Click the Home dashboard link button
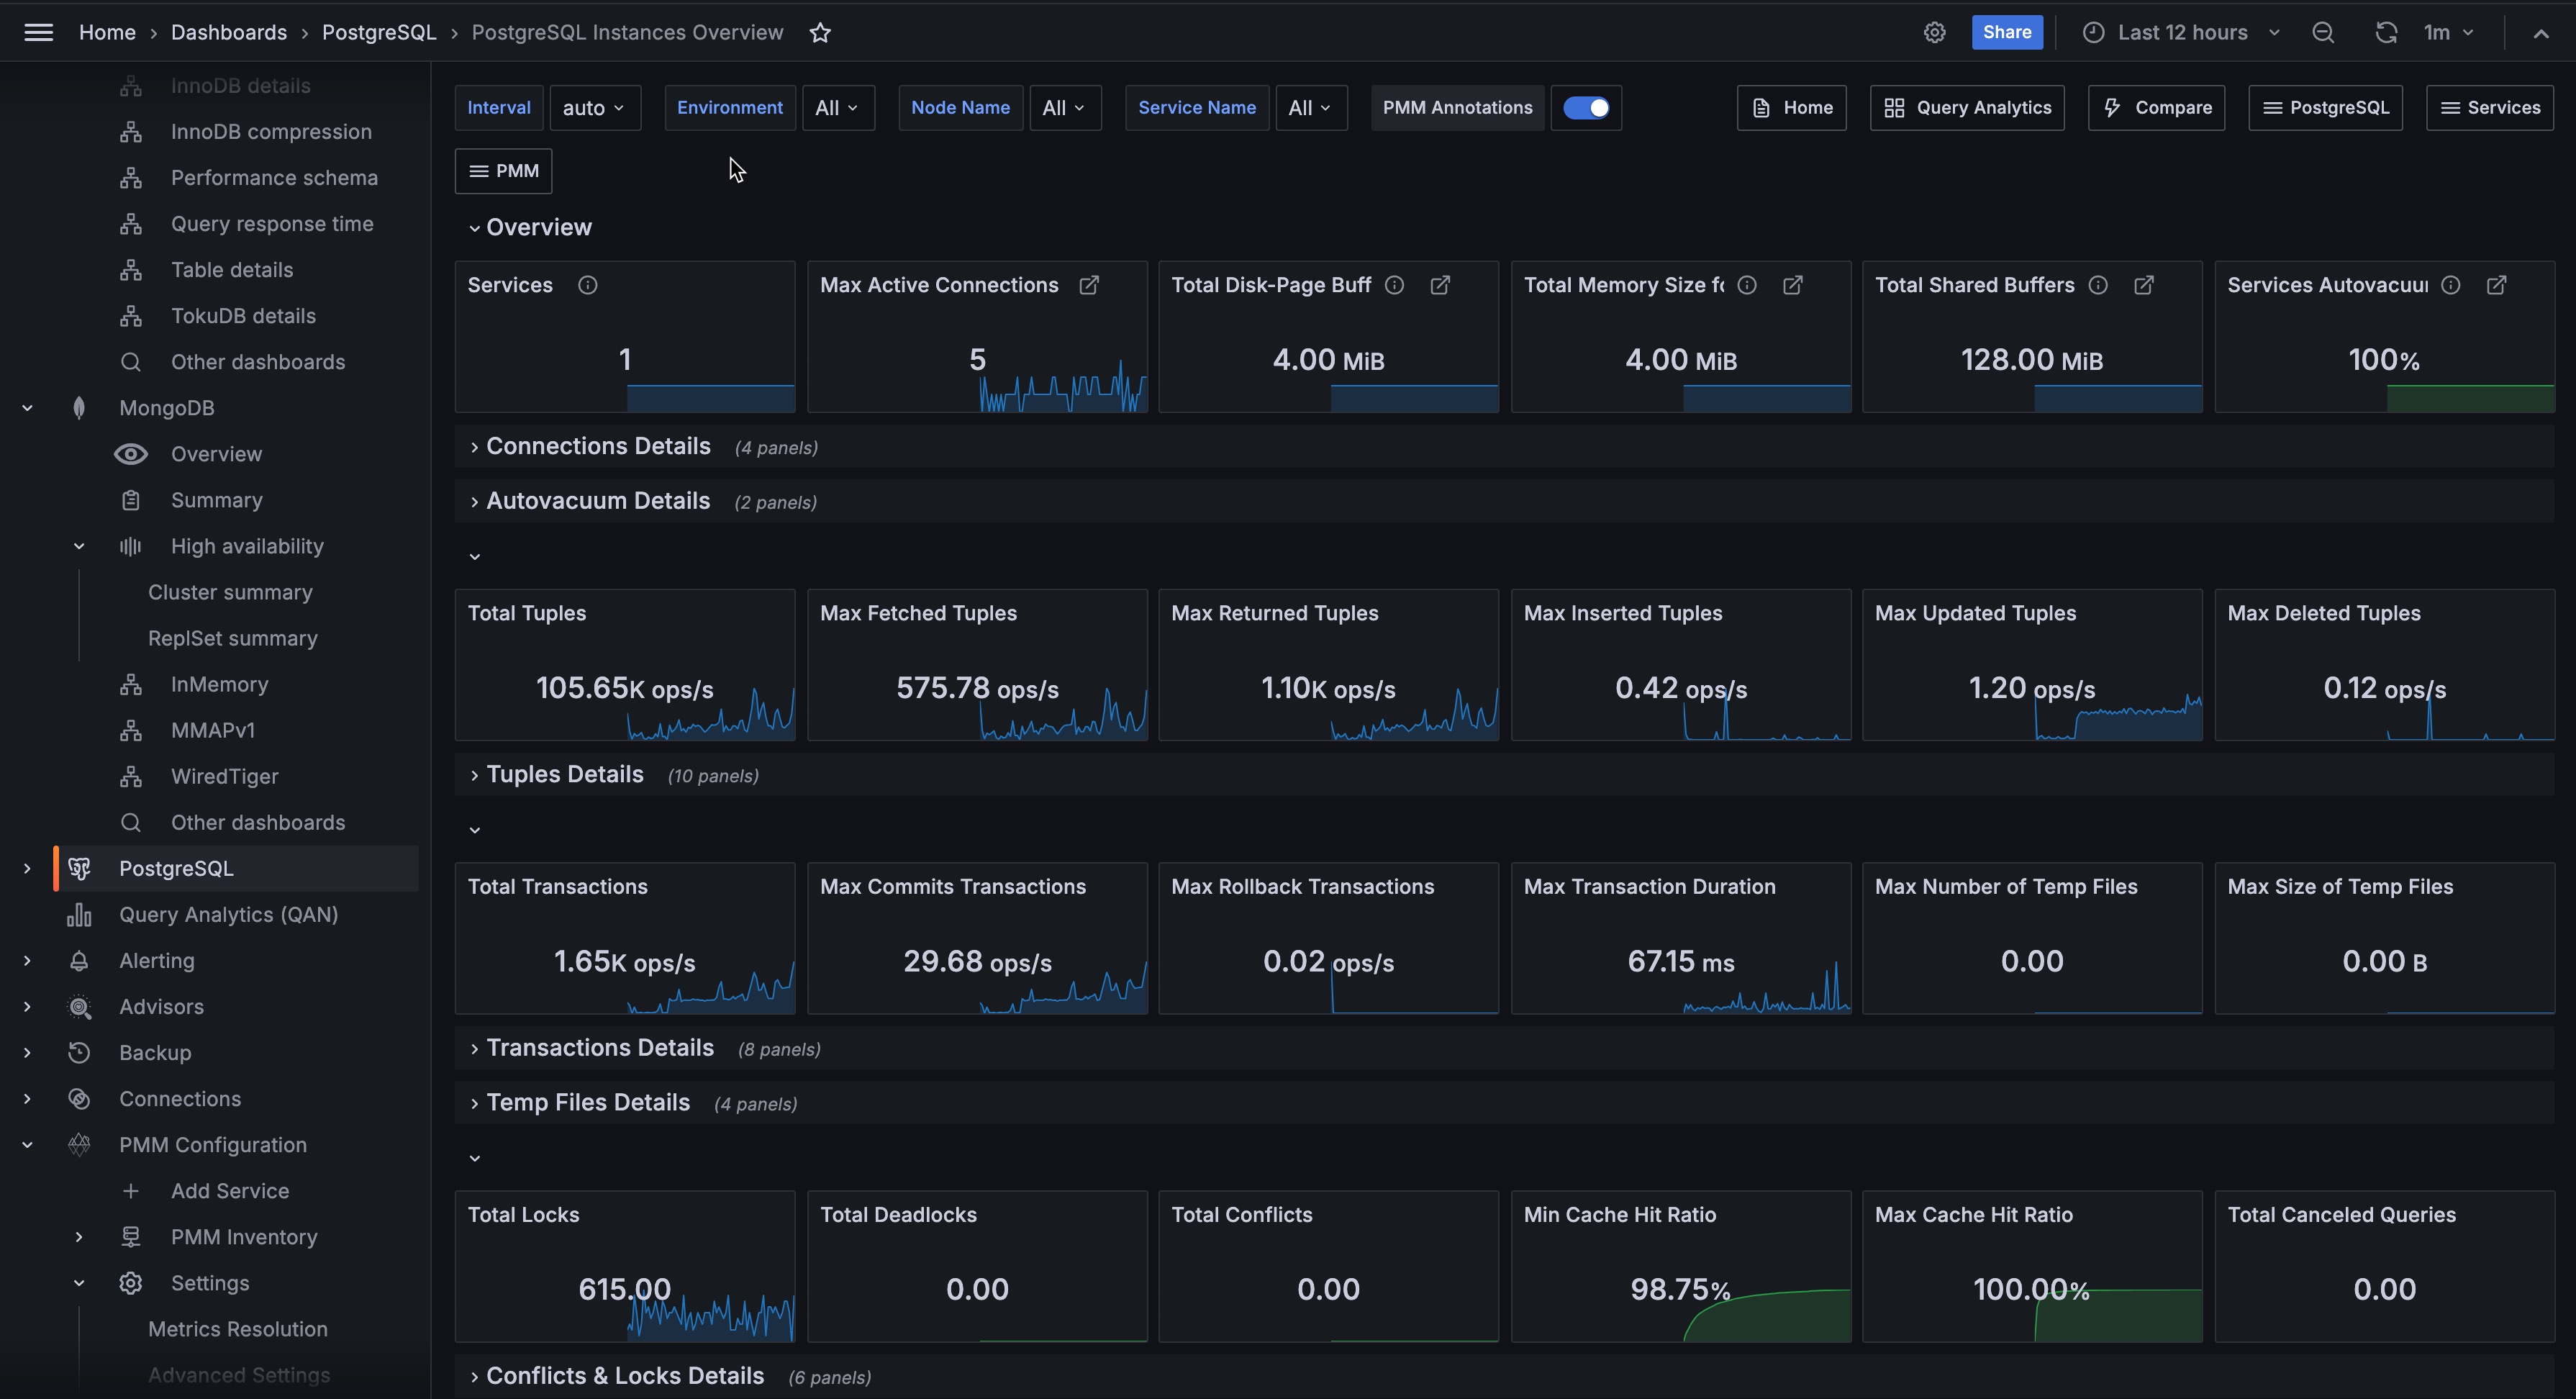 [1791, 107]
